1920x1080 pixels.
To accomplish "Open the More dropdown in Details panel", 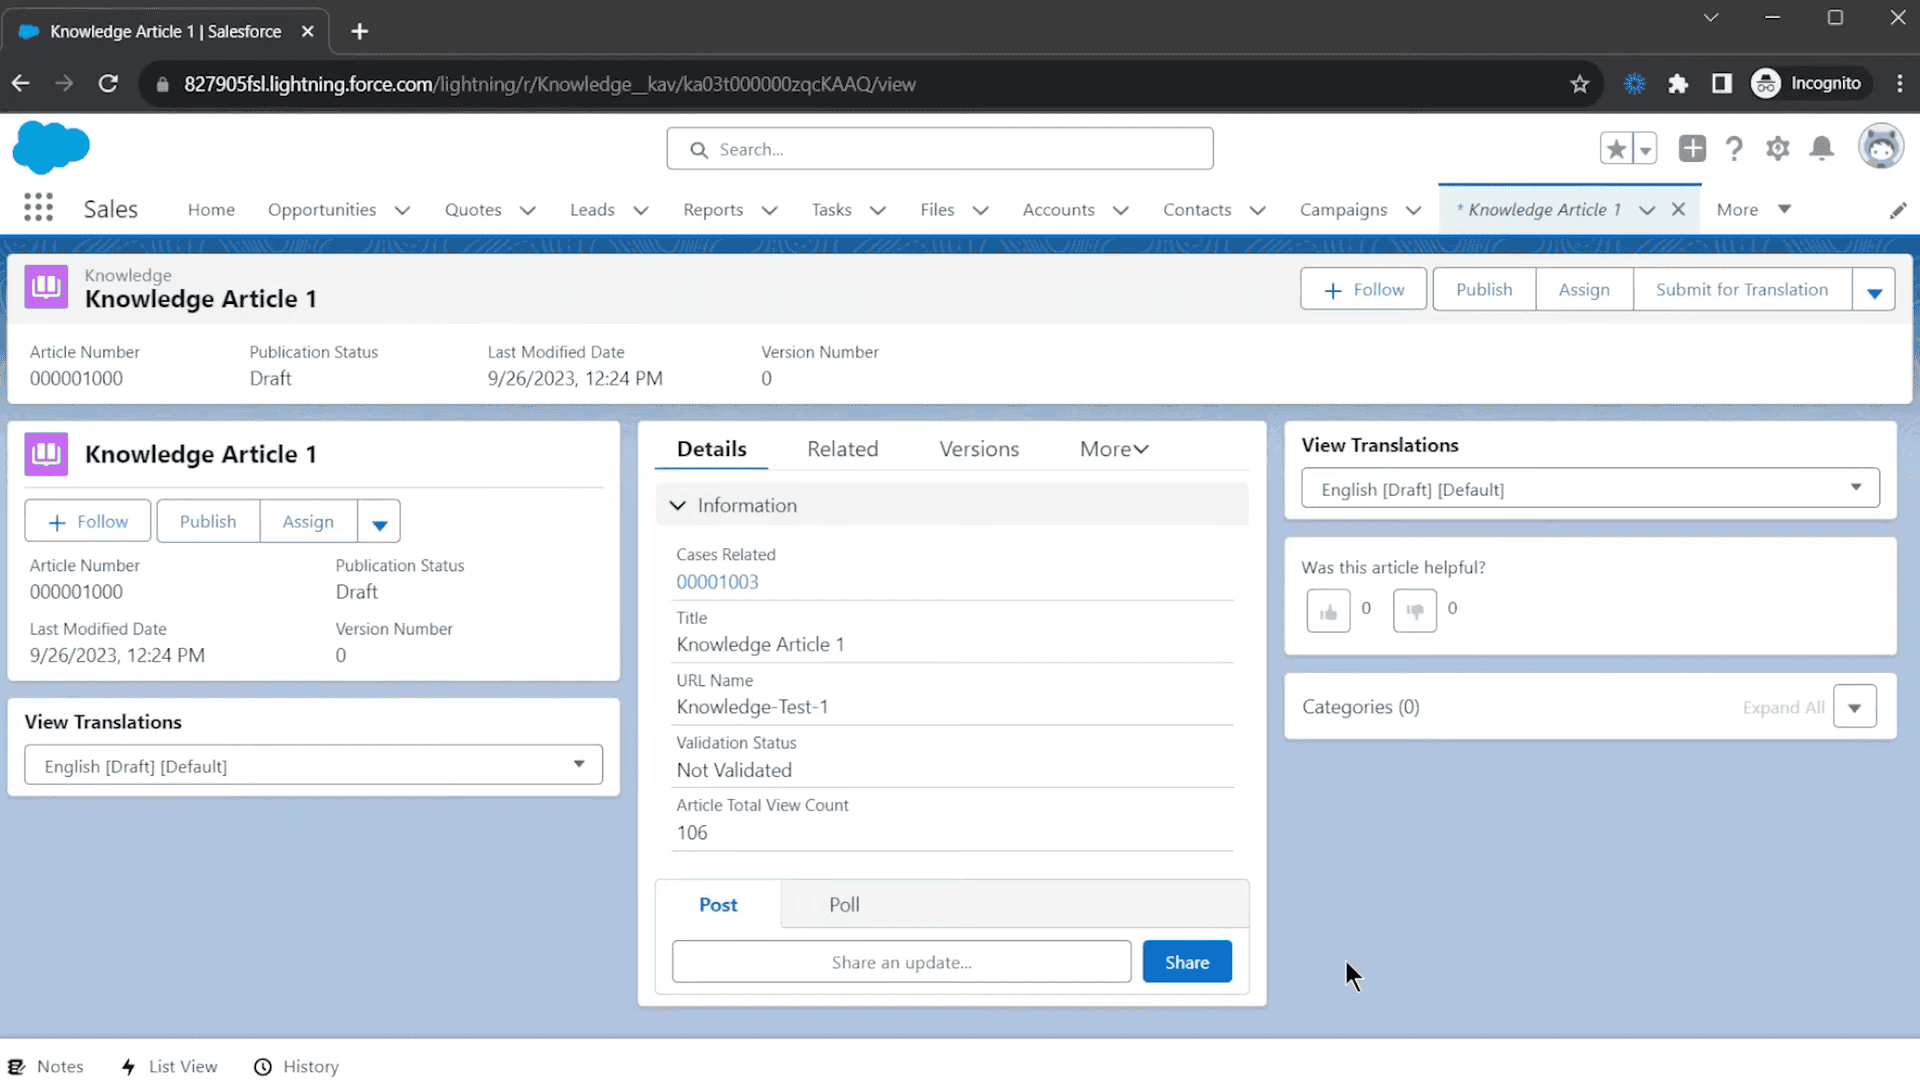I will coord(1113,448).
